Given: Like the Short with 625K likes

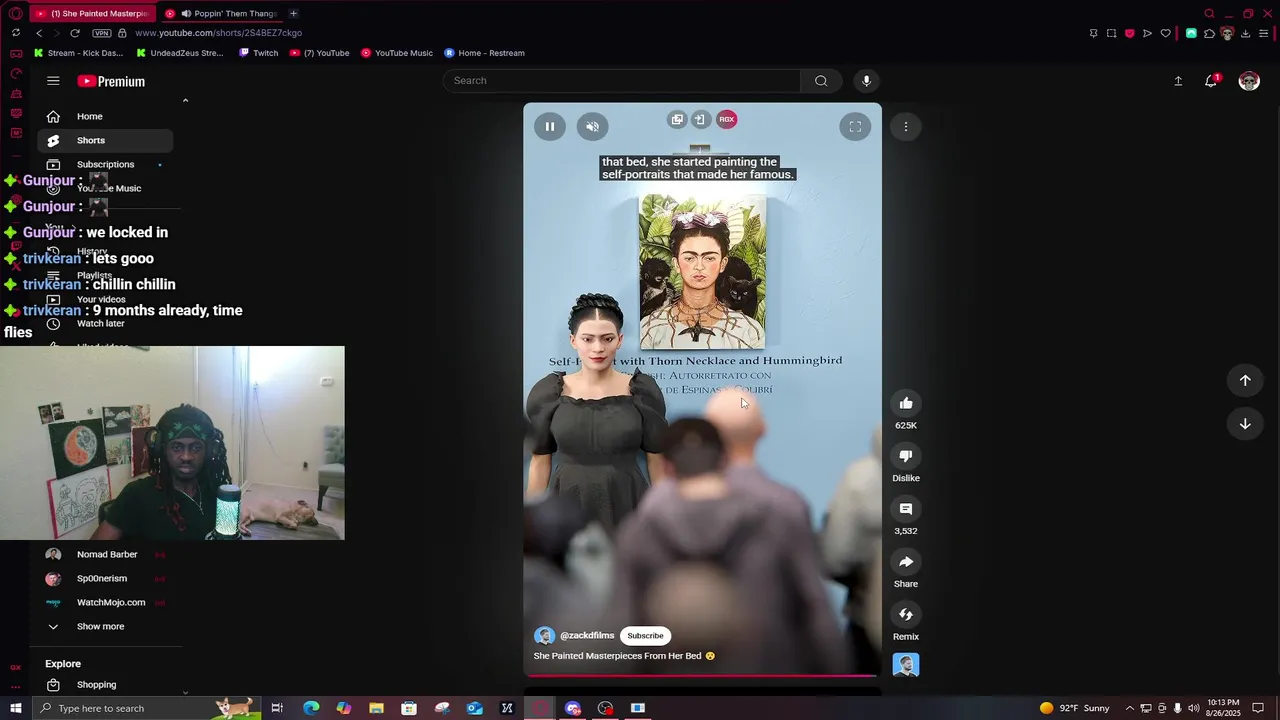Looking at the screenshot, I should tap(906, 403).
